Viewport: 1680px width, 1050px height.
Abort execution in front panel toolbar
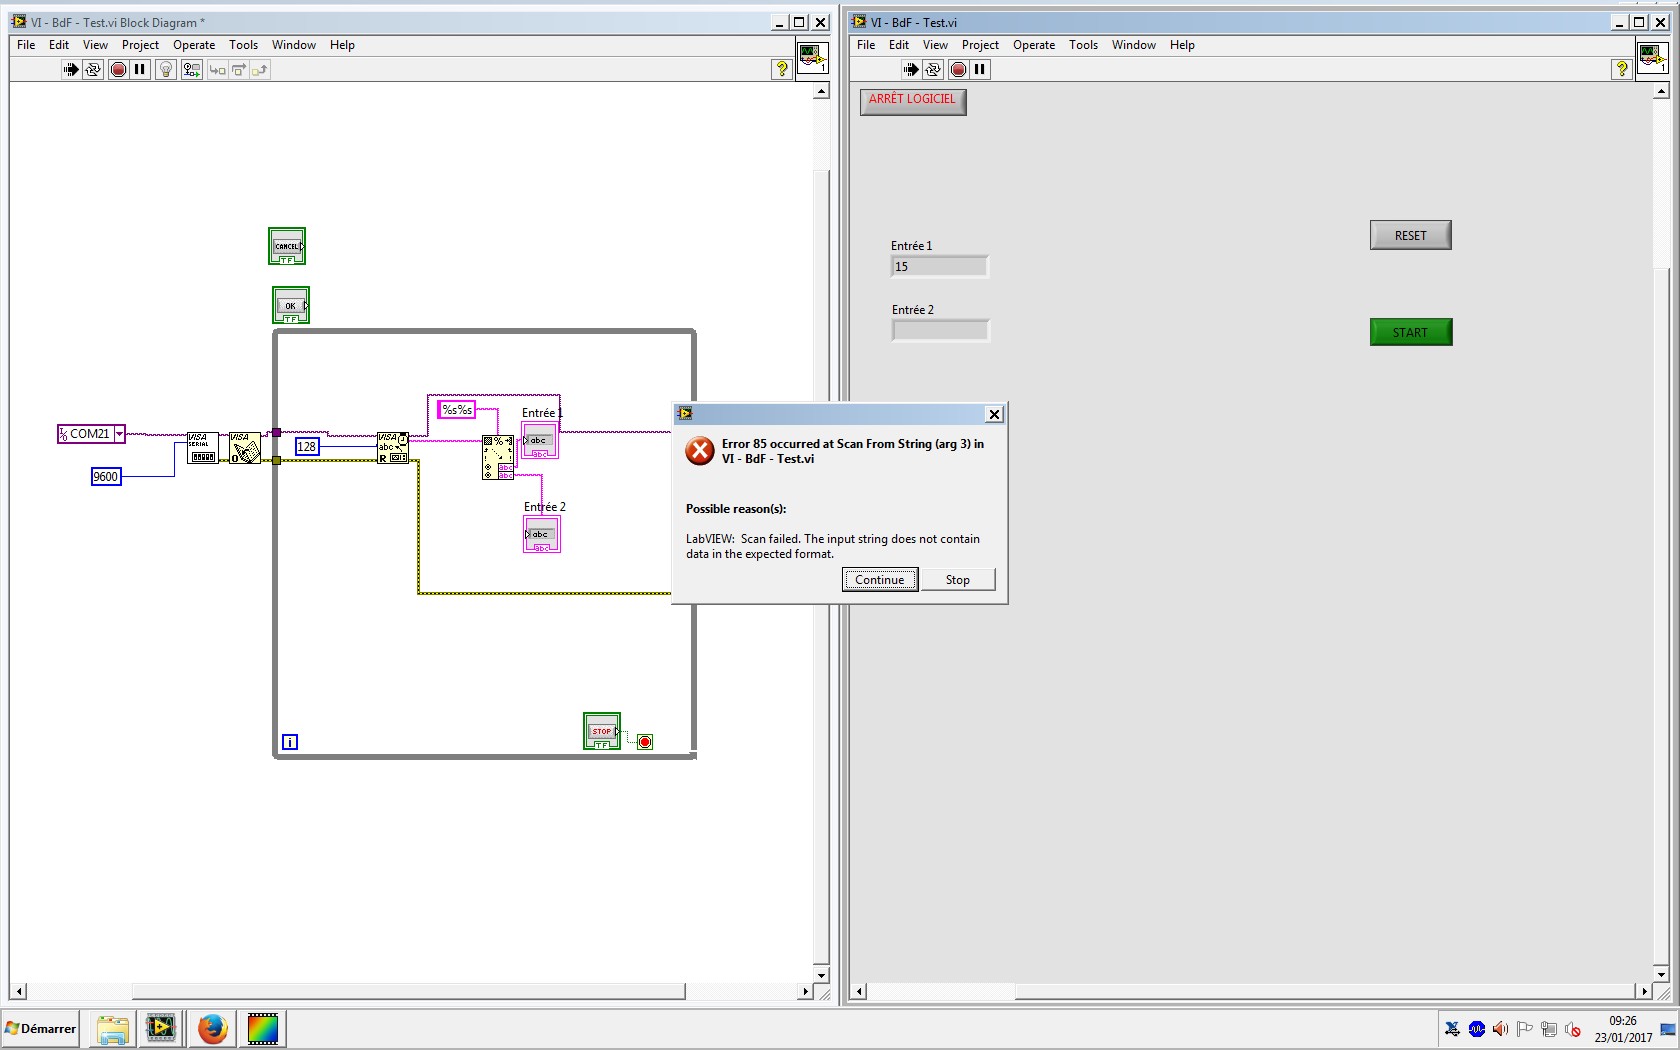pyautogui.click(x=958, y=69)
